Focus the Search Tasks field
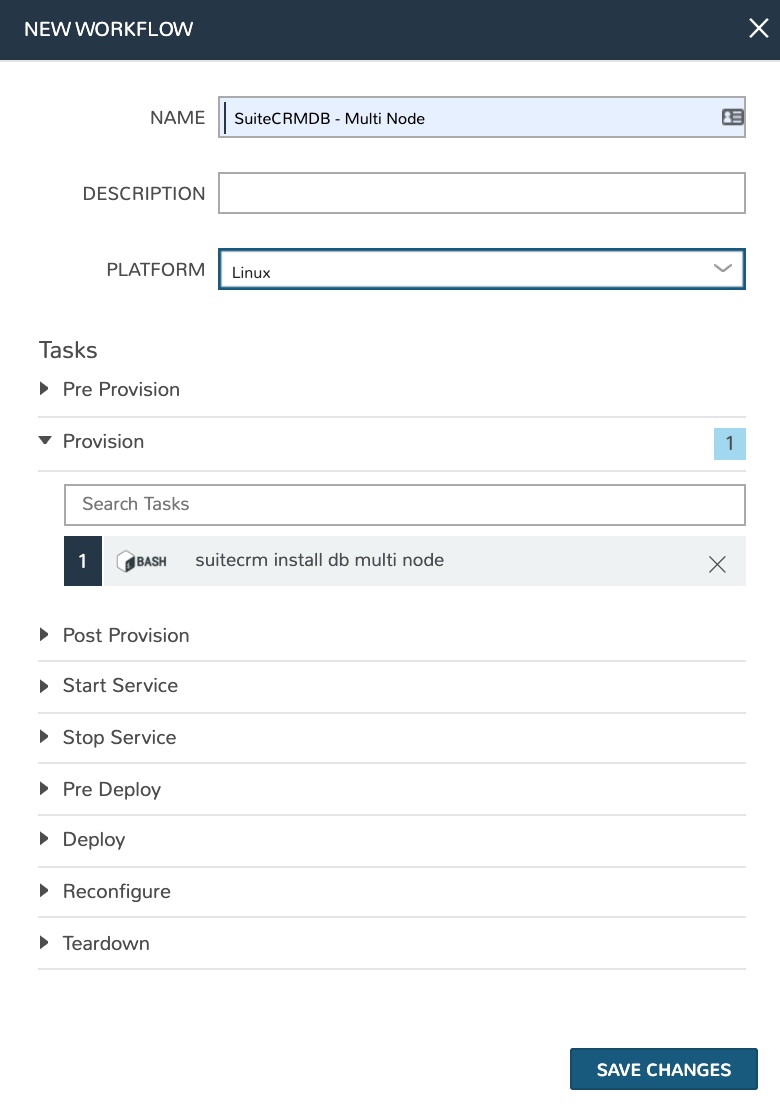Screen dimensions: 780x1112 (x=405, y=504)
